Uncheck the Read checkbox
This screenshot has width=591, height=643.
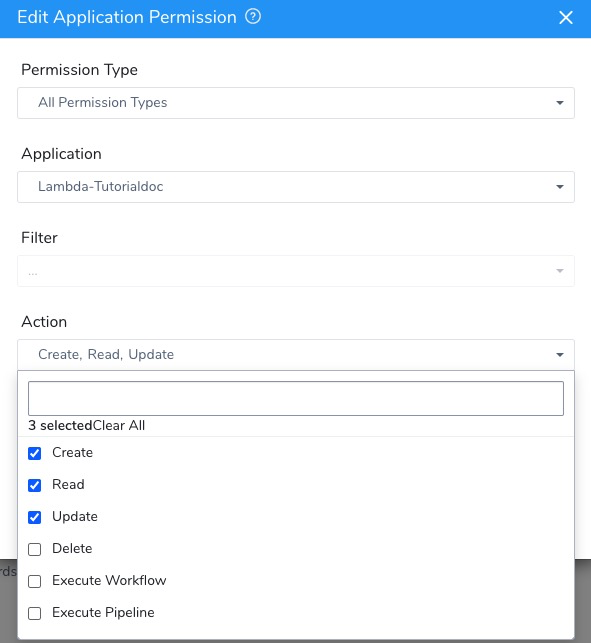coord(34,485)
